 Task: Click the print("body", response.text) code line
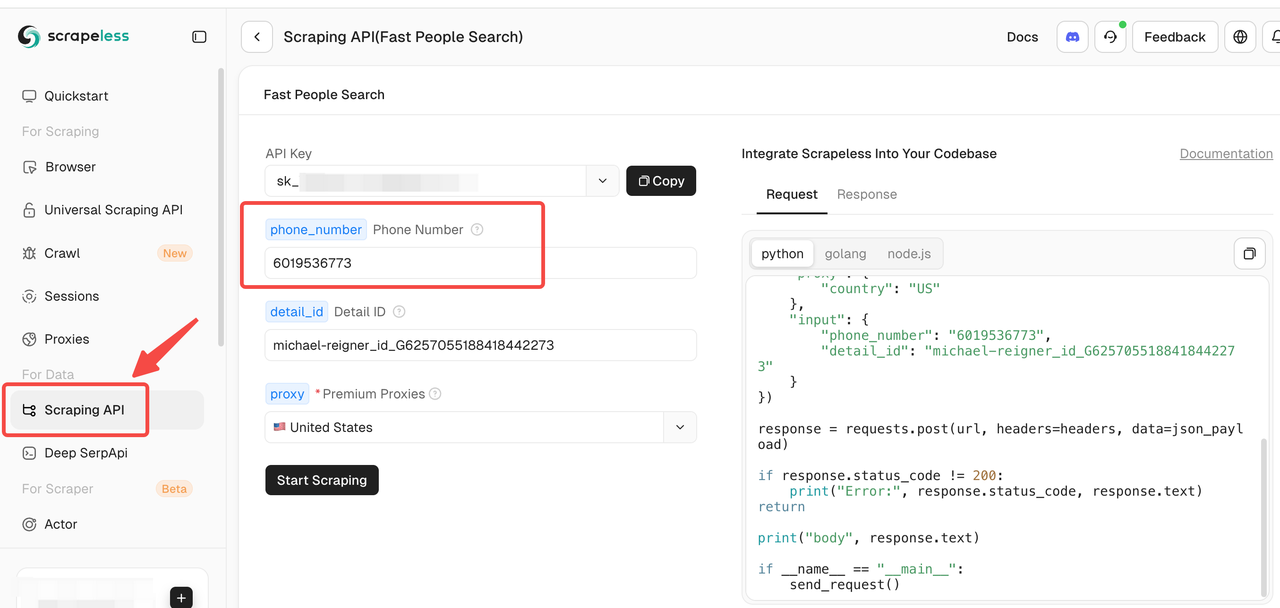pyautogui.click(x=869, y=538)
